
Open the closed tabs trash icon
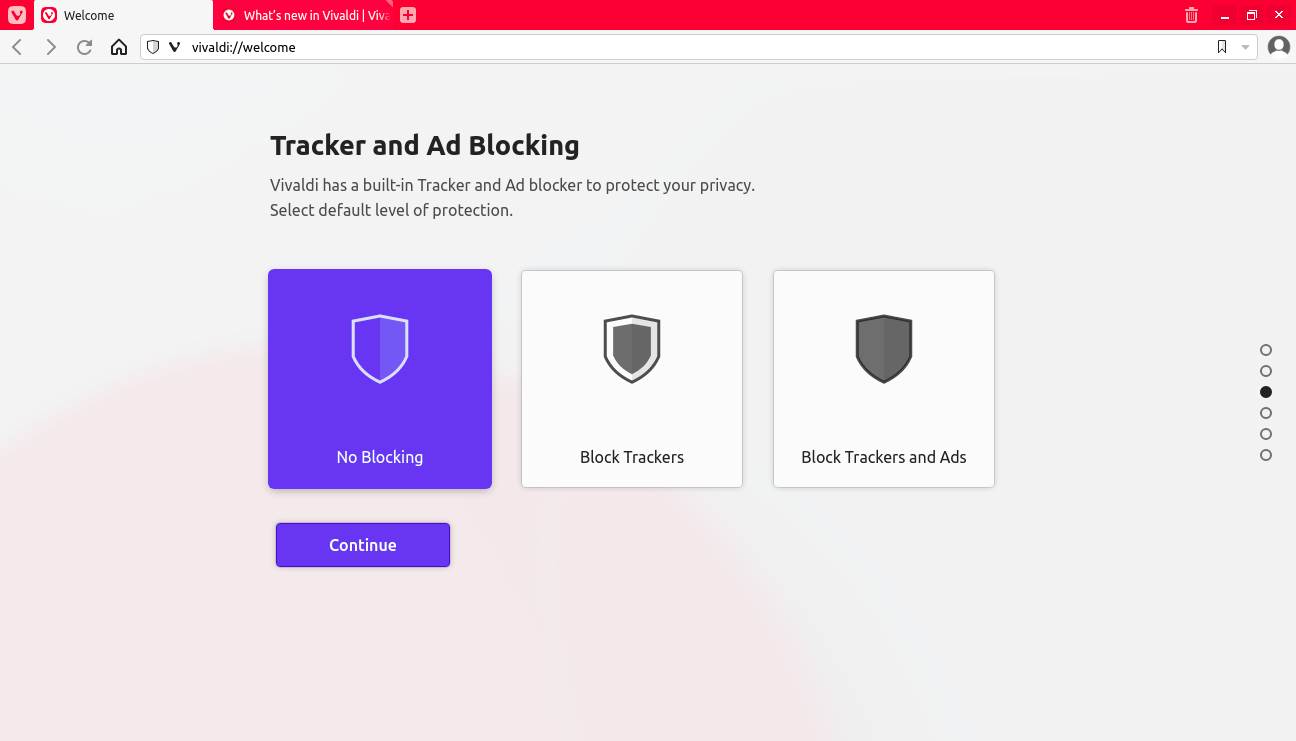(x=1191, y=15)
